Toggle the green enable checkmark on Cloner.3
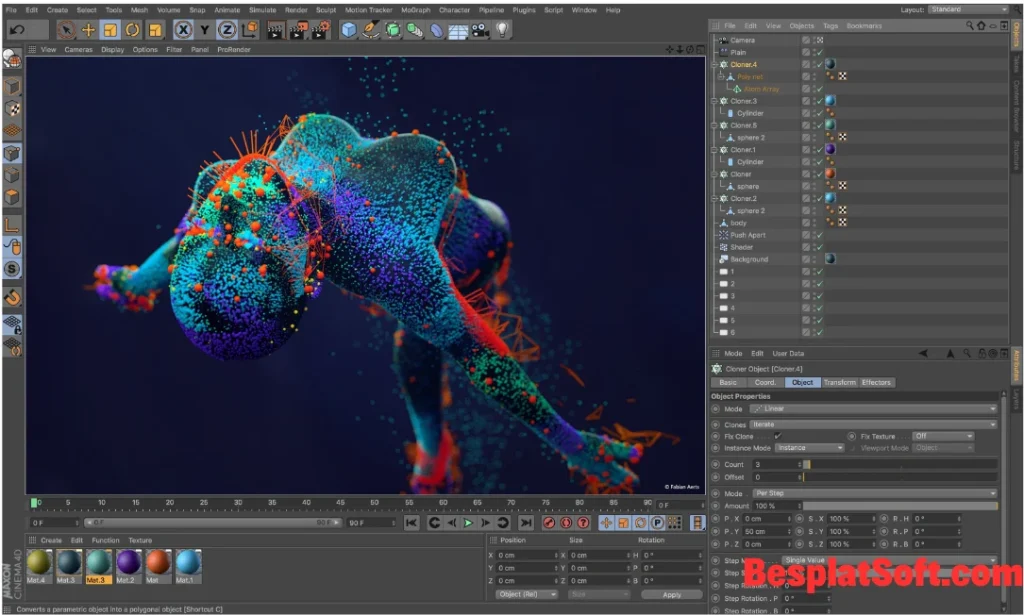 [819, 101]
